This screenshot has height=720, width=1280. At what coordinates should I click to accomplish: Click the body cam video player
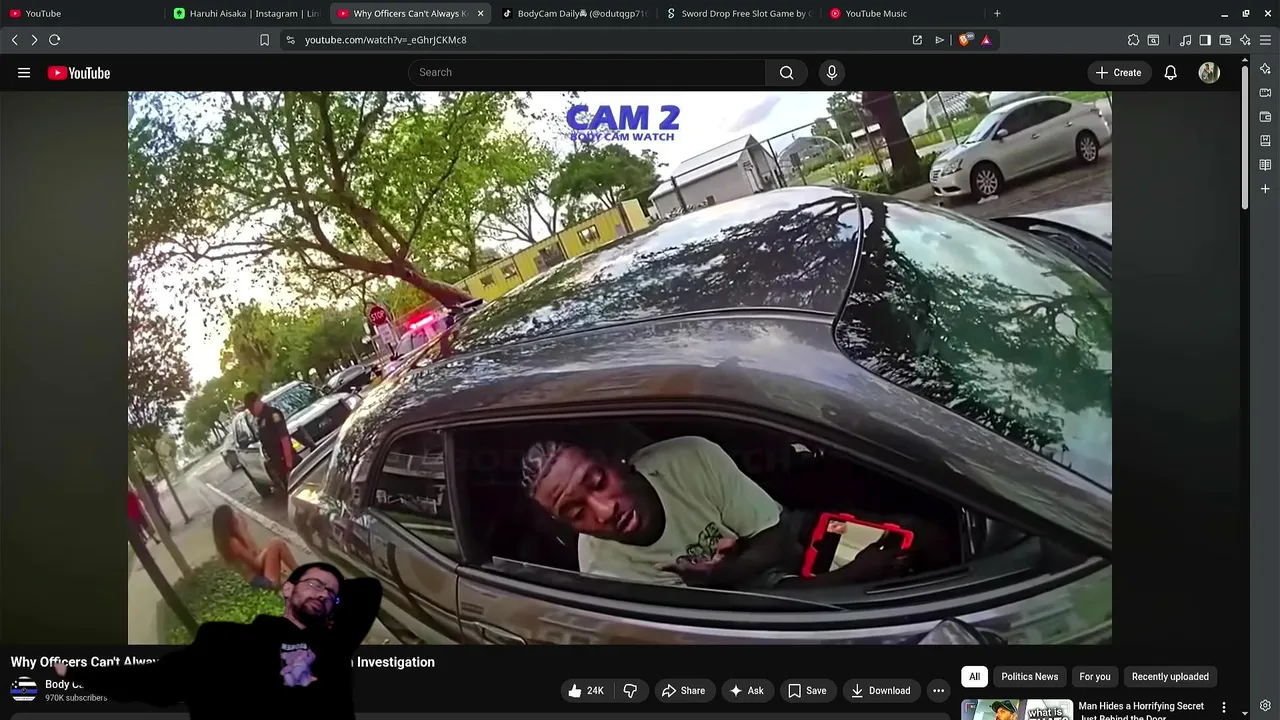click(x=619, y=368)
